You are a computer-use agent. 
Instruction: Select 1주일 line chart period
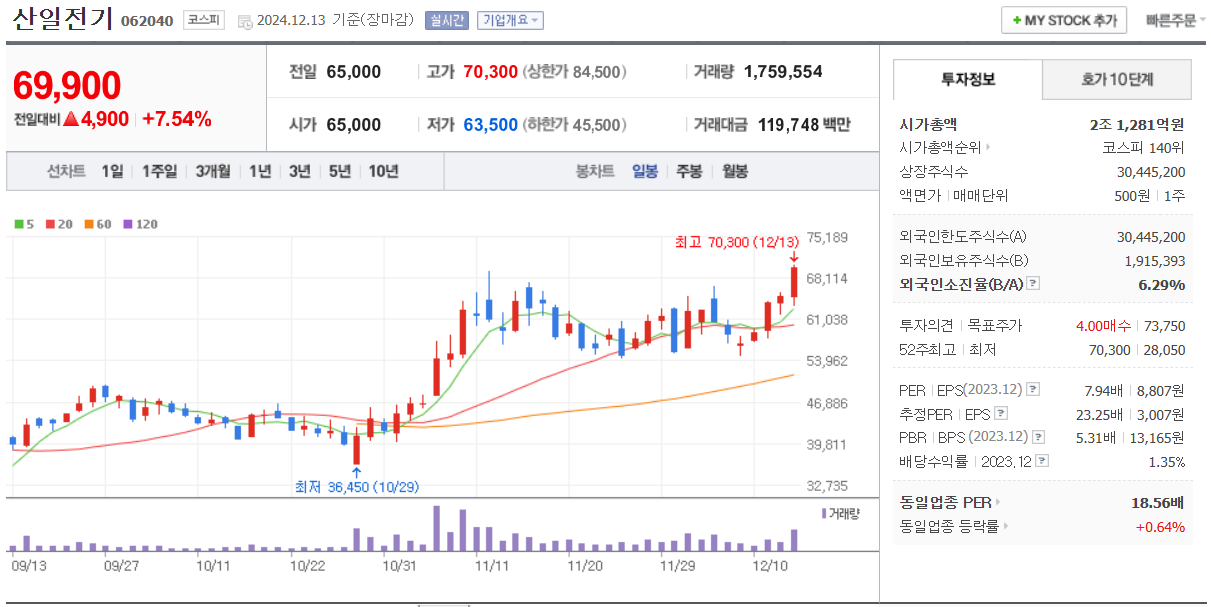(159, 171)
